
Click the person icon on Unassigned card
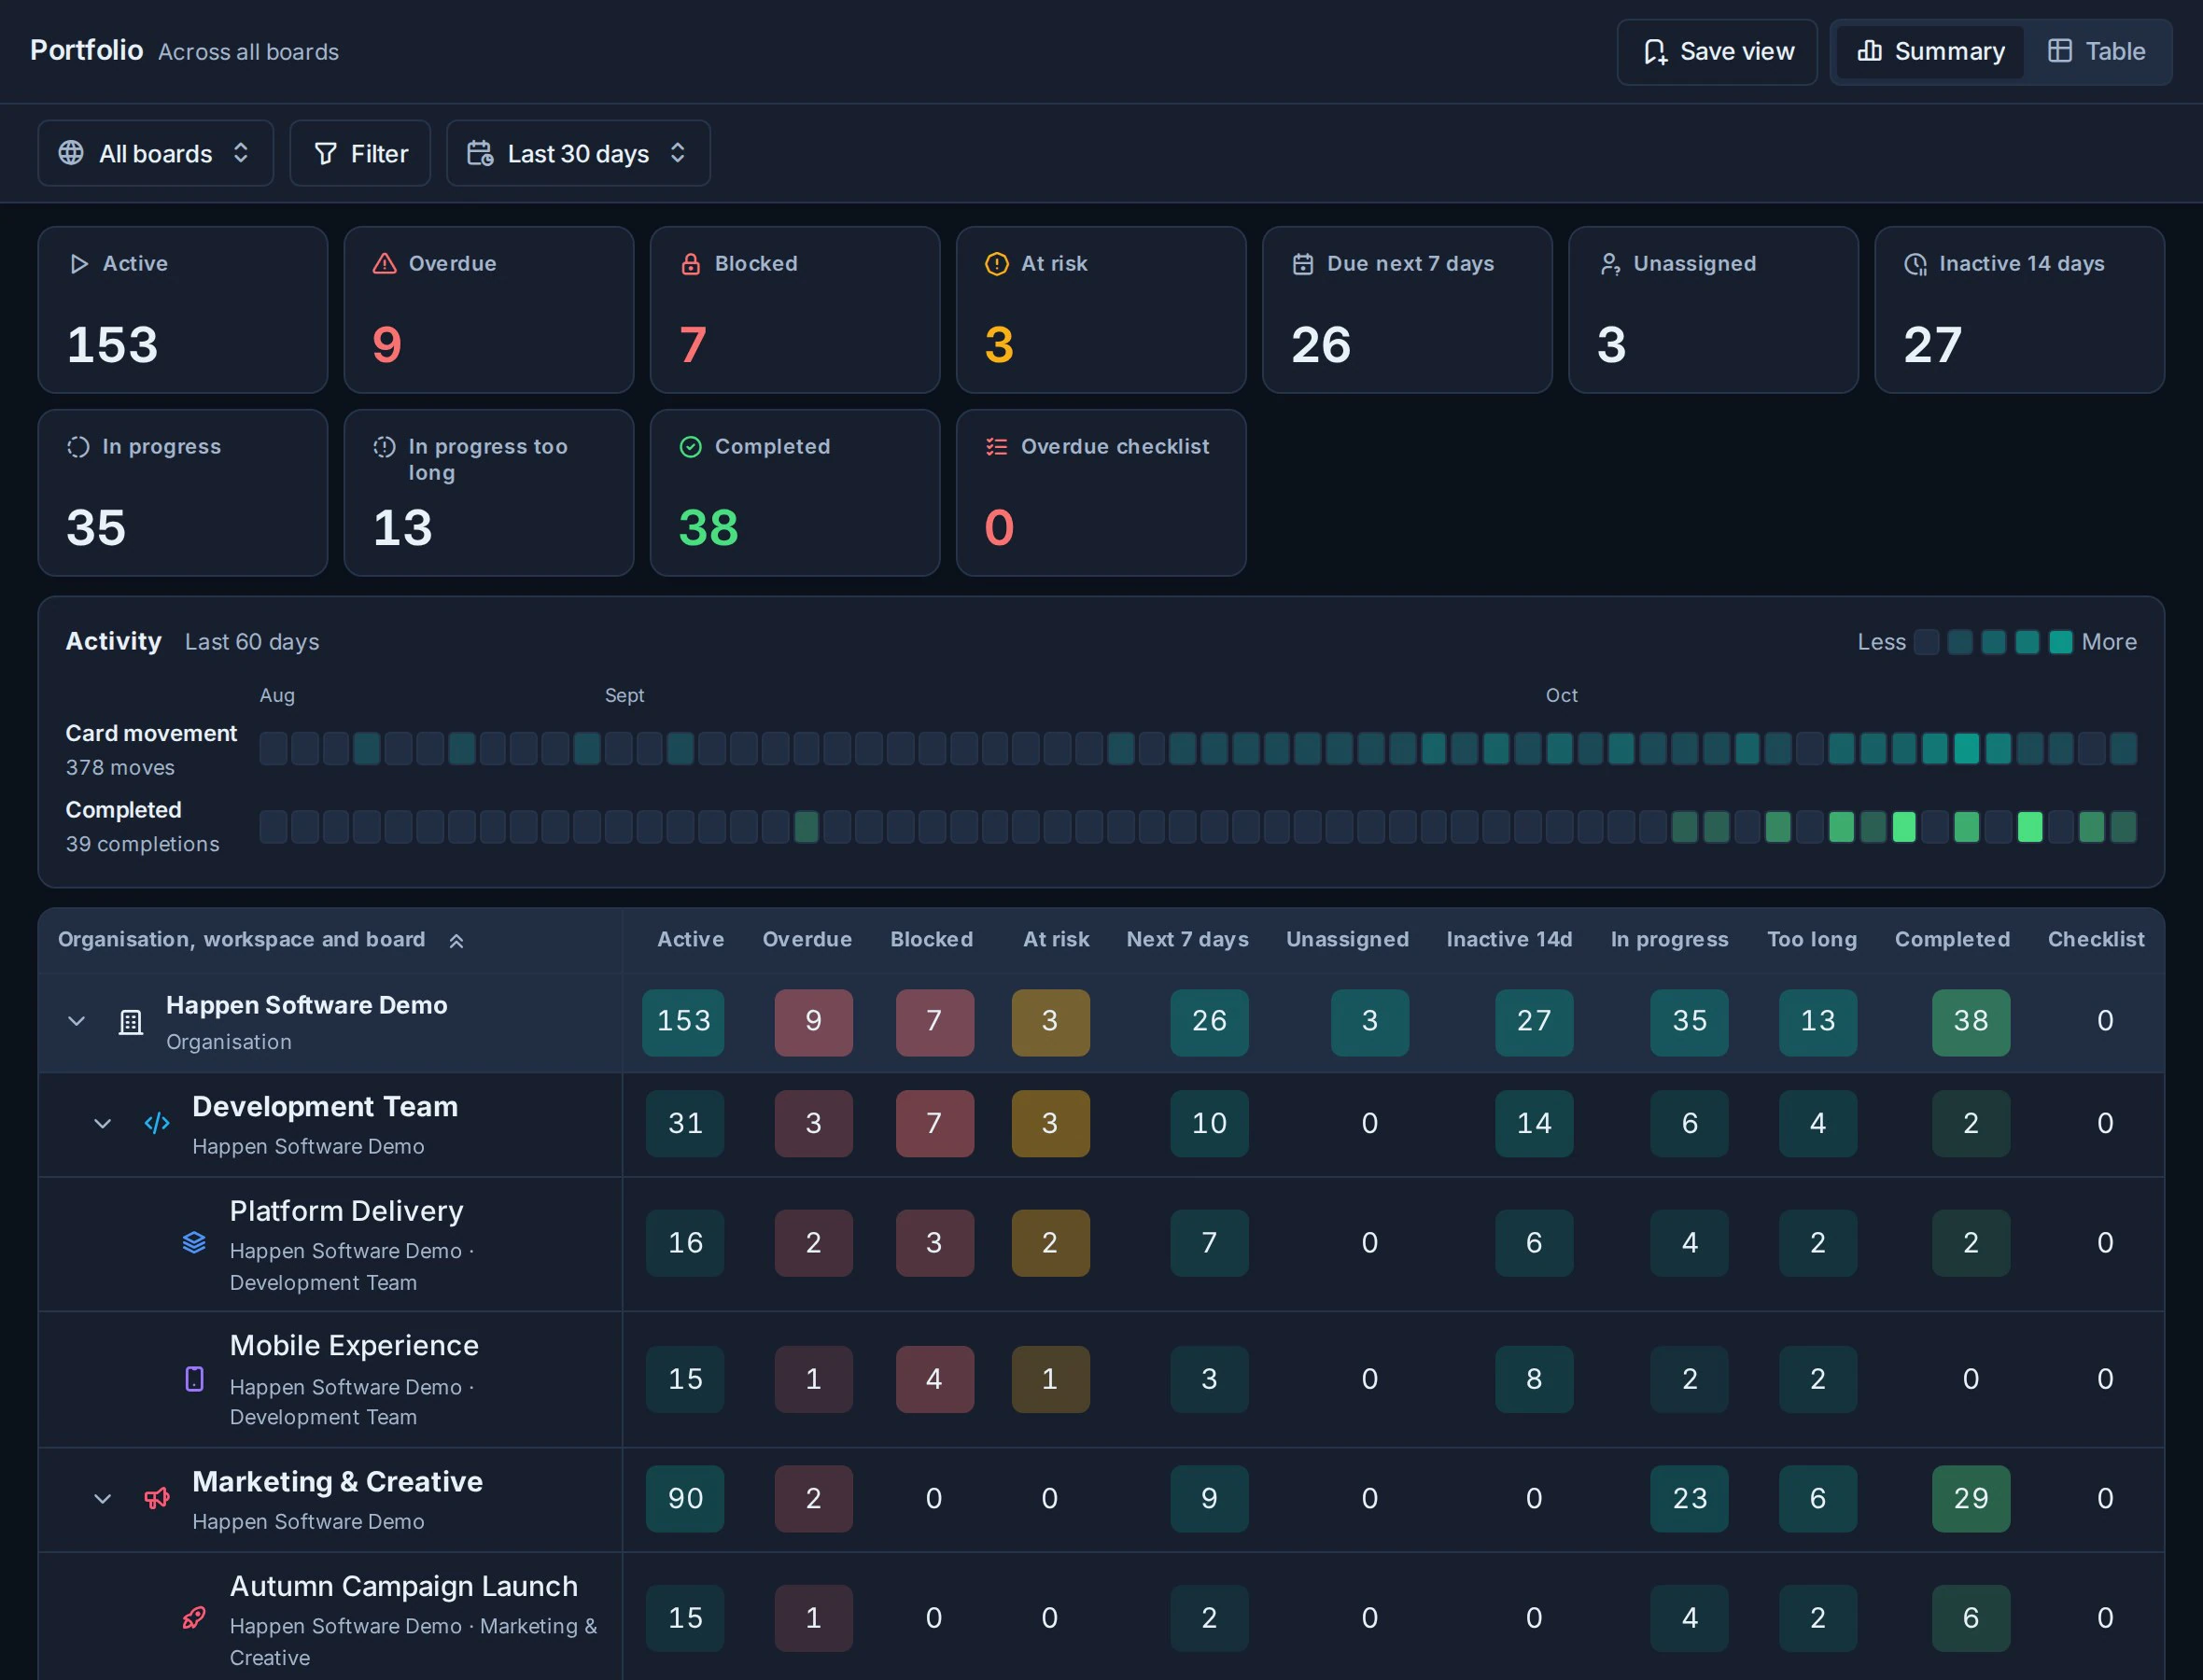(1609, 264)
